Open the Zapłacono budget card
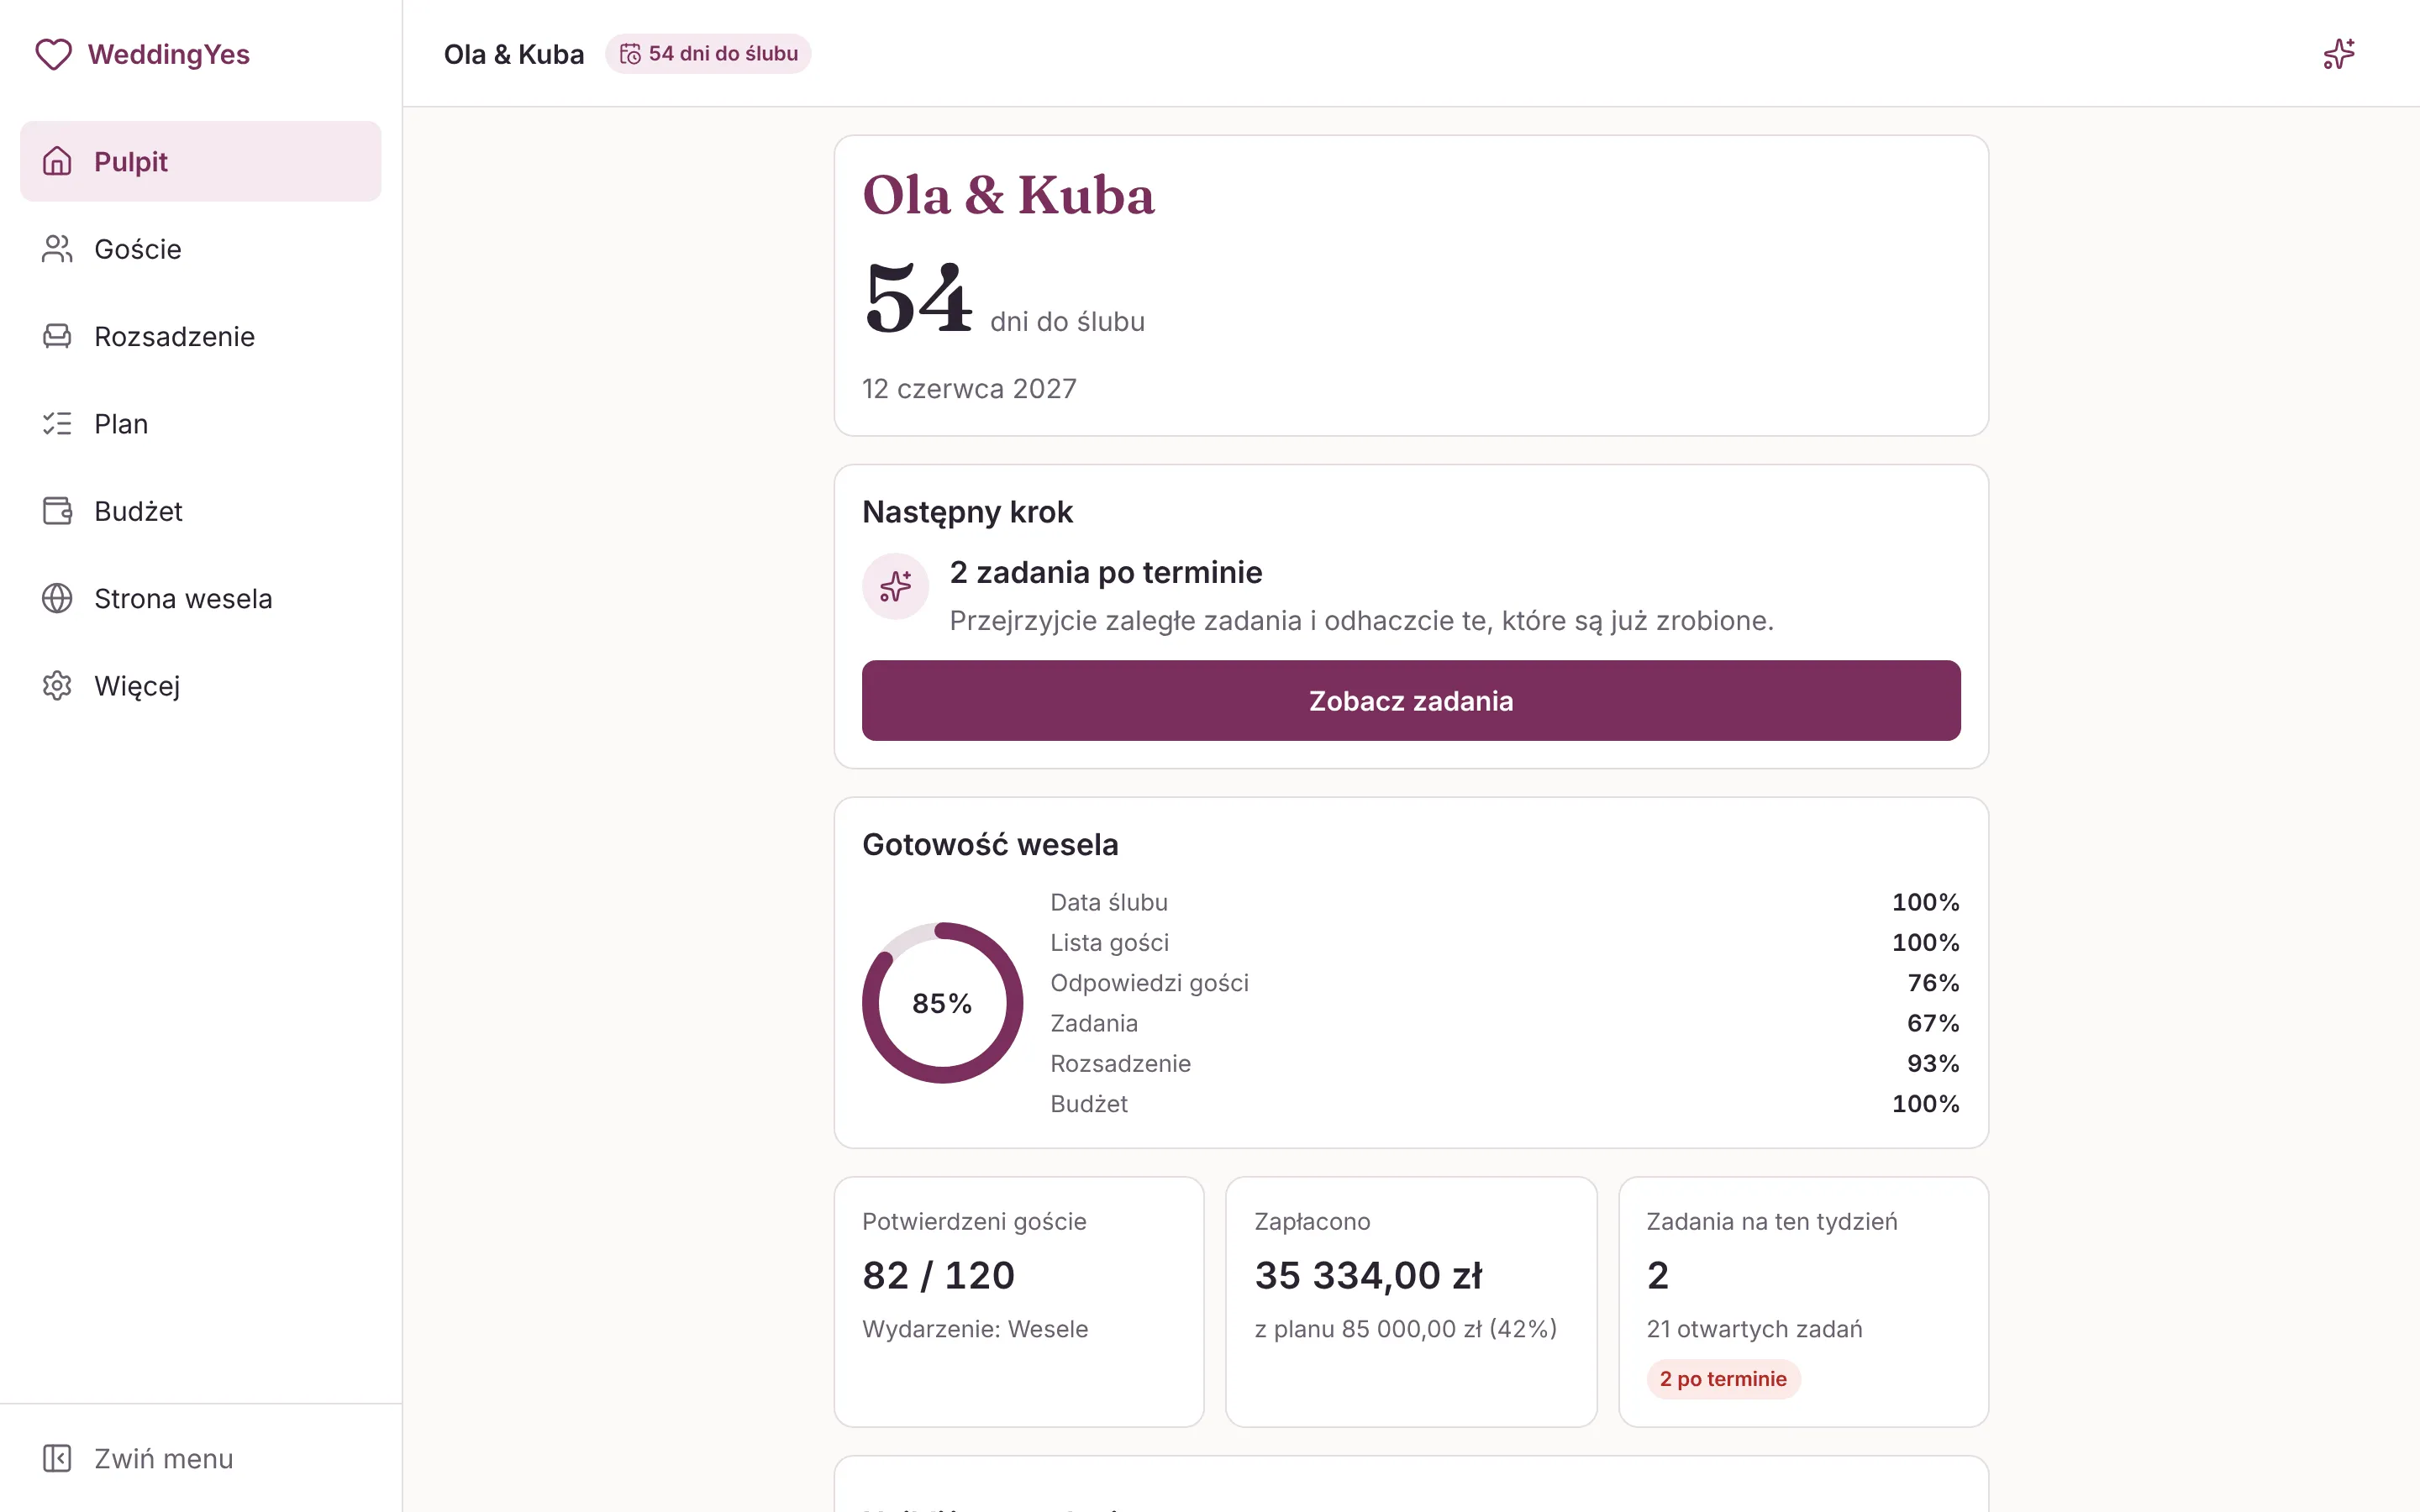Screen dimensions: 2420x1512 click(1411, 1301)
